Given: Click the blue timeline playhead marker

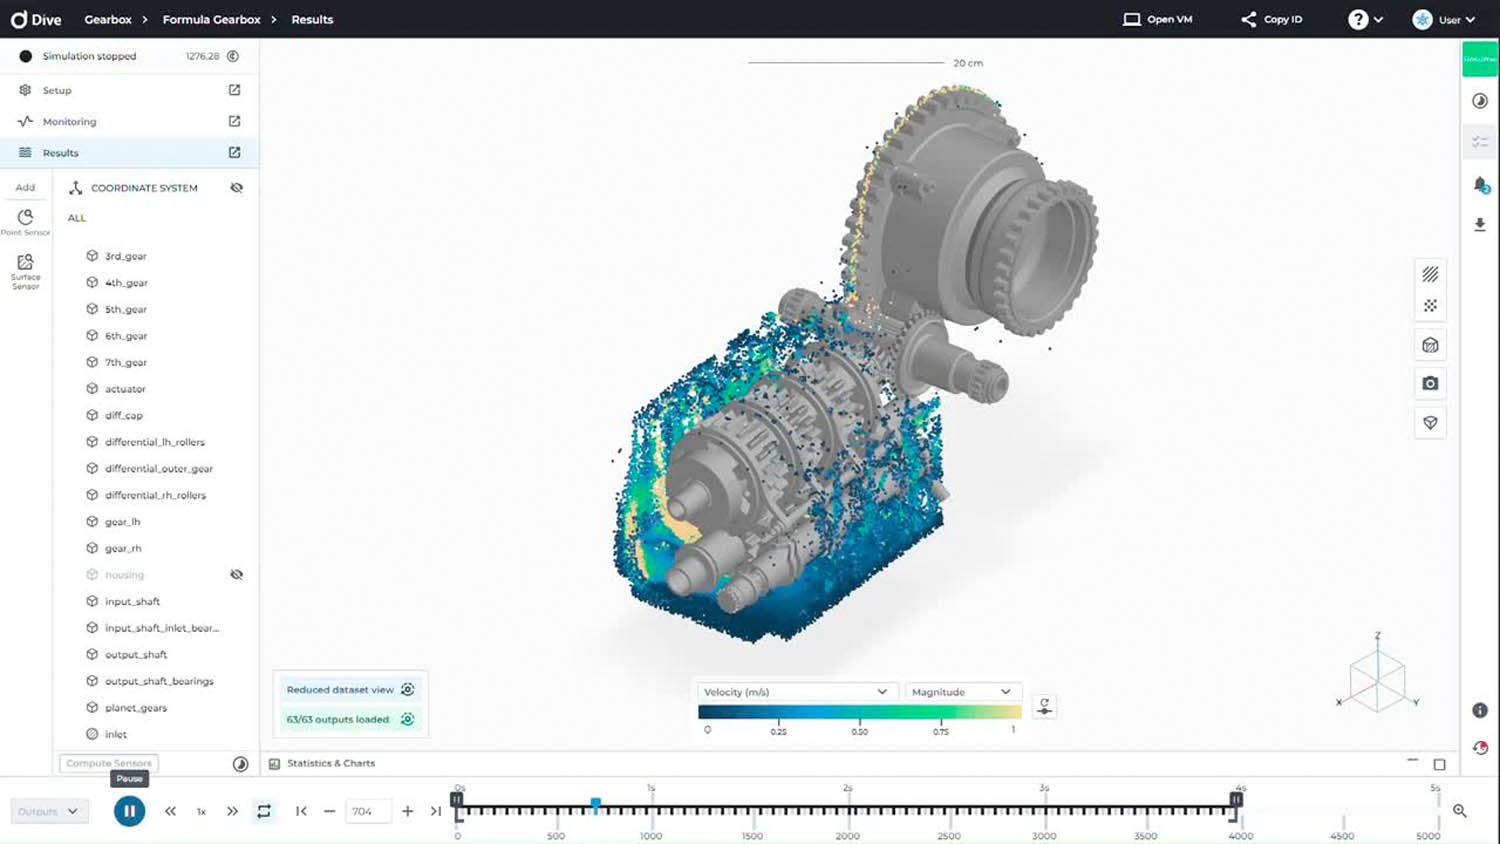Looking at the screenshot, I should coord(596,804).
